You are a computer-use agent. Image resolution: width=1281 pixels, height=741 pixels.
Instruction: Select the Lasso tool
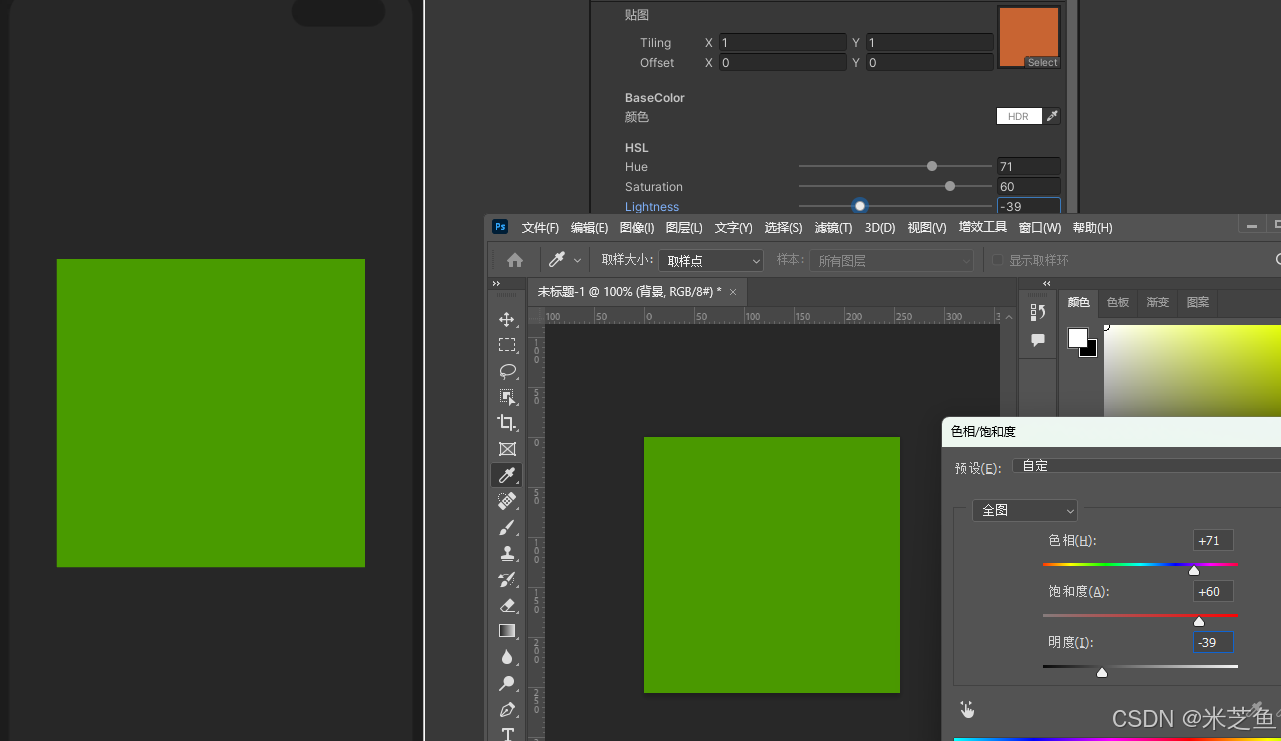[507, 371]
